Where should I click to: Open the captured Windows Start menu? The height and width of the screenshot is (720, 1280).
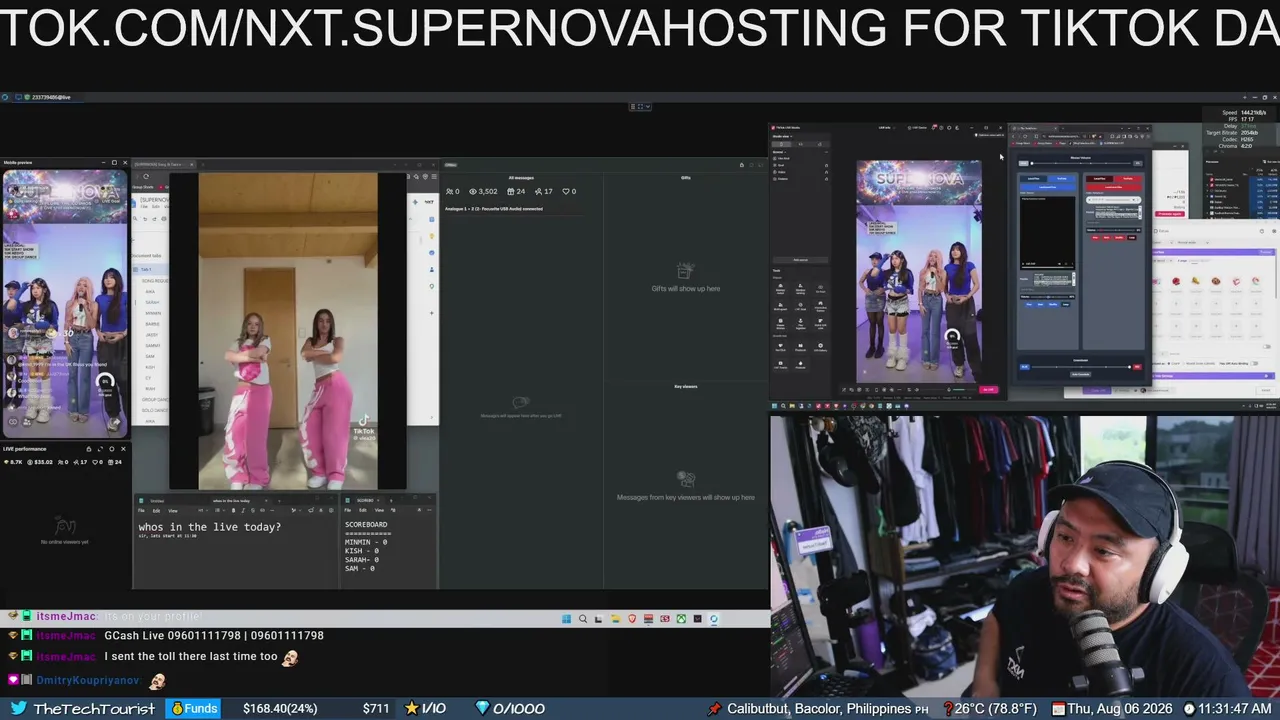tap(566, 619)
